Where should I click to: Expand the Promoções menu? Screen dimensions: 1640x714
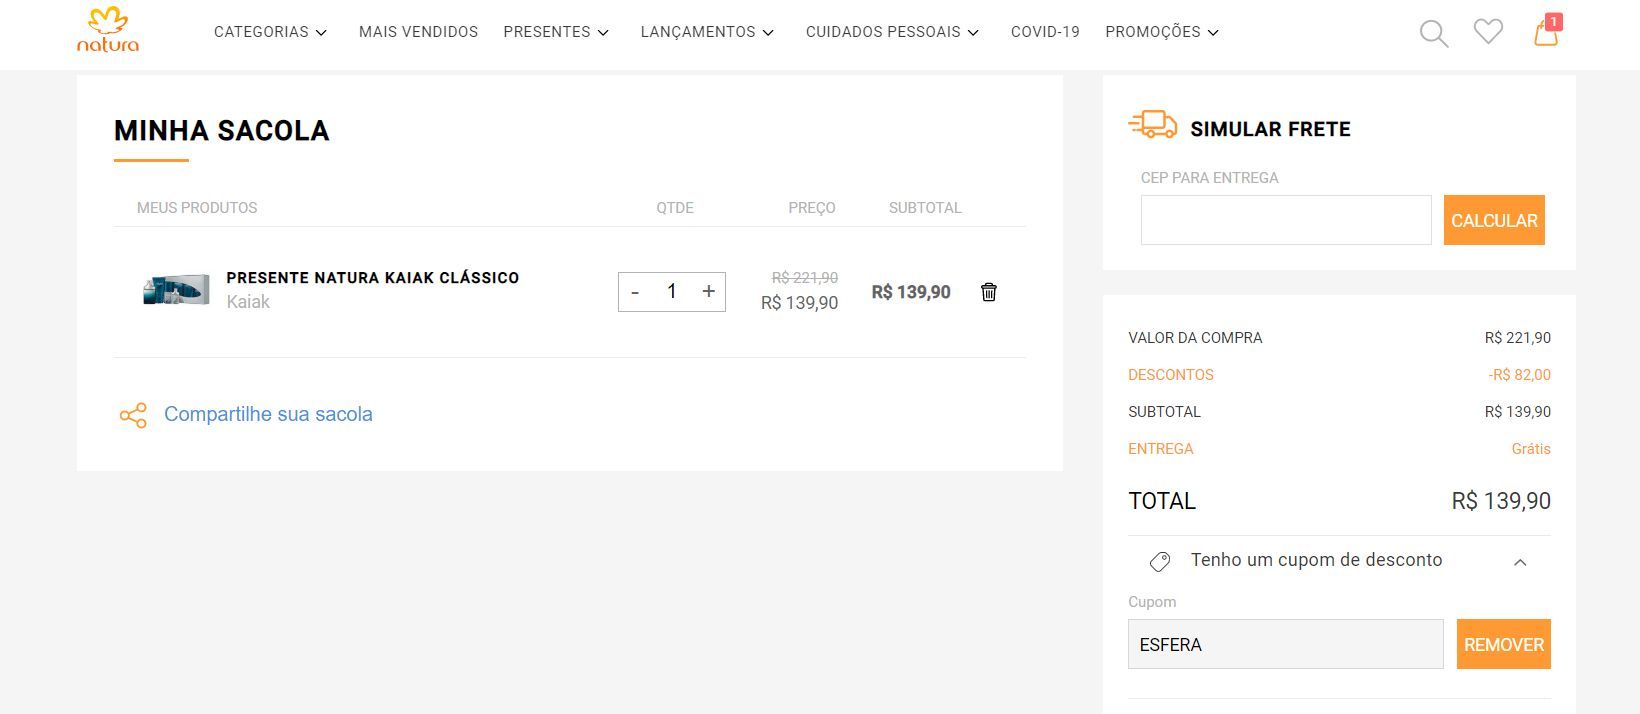1162,32
